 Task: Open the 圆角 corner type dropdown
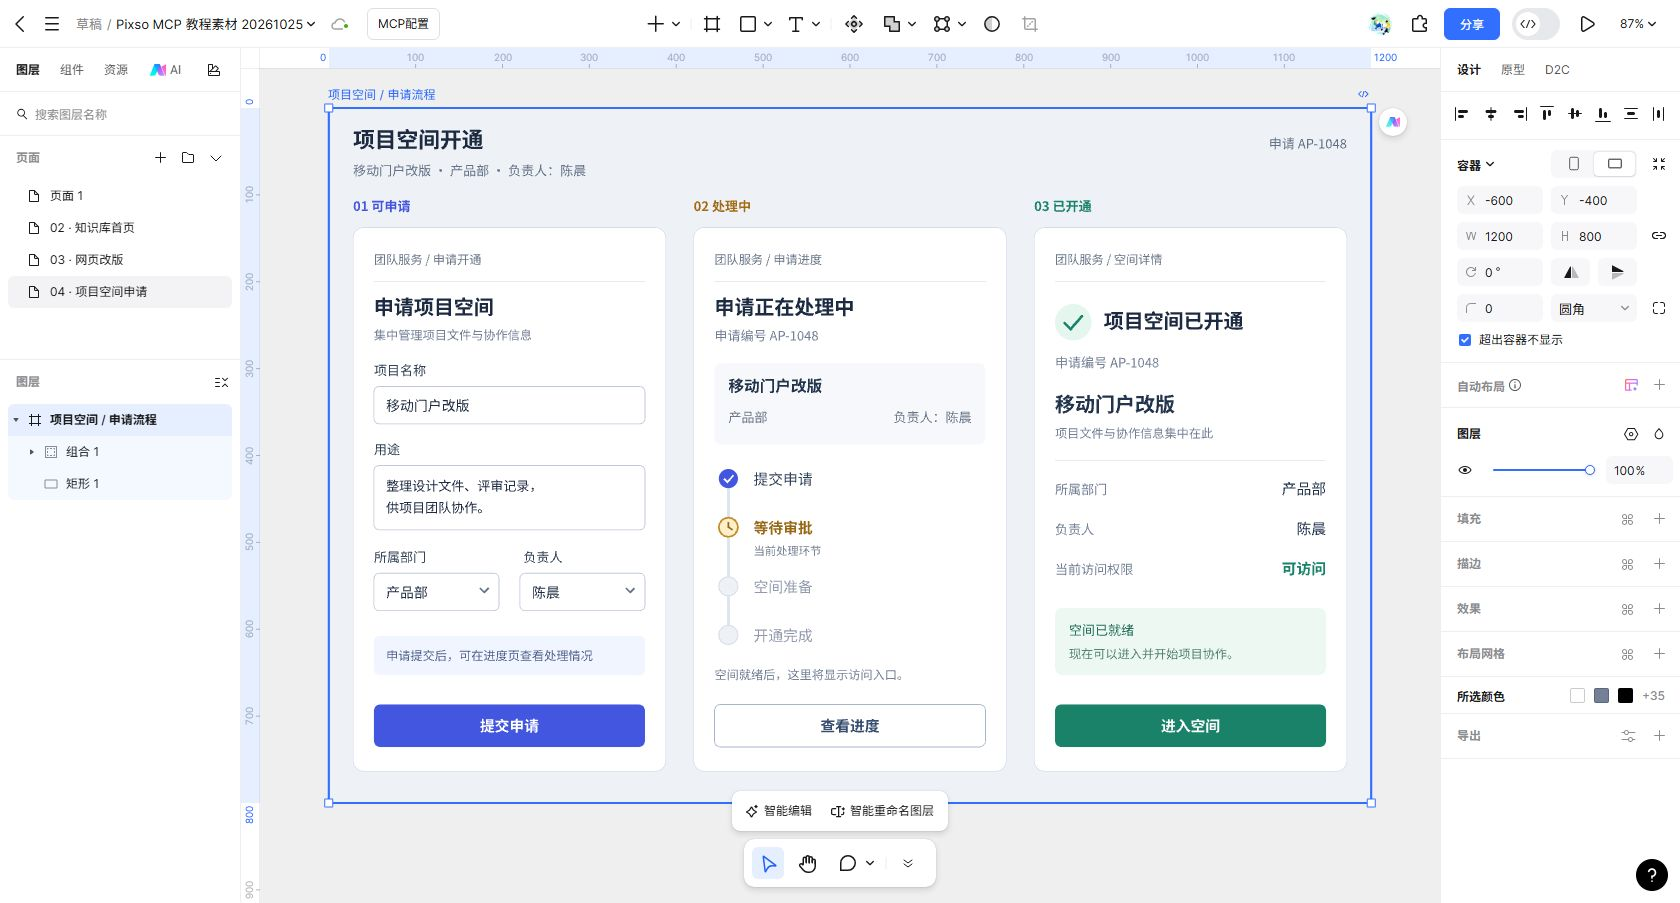point(1594,308)
